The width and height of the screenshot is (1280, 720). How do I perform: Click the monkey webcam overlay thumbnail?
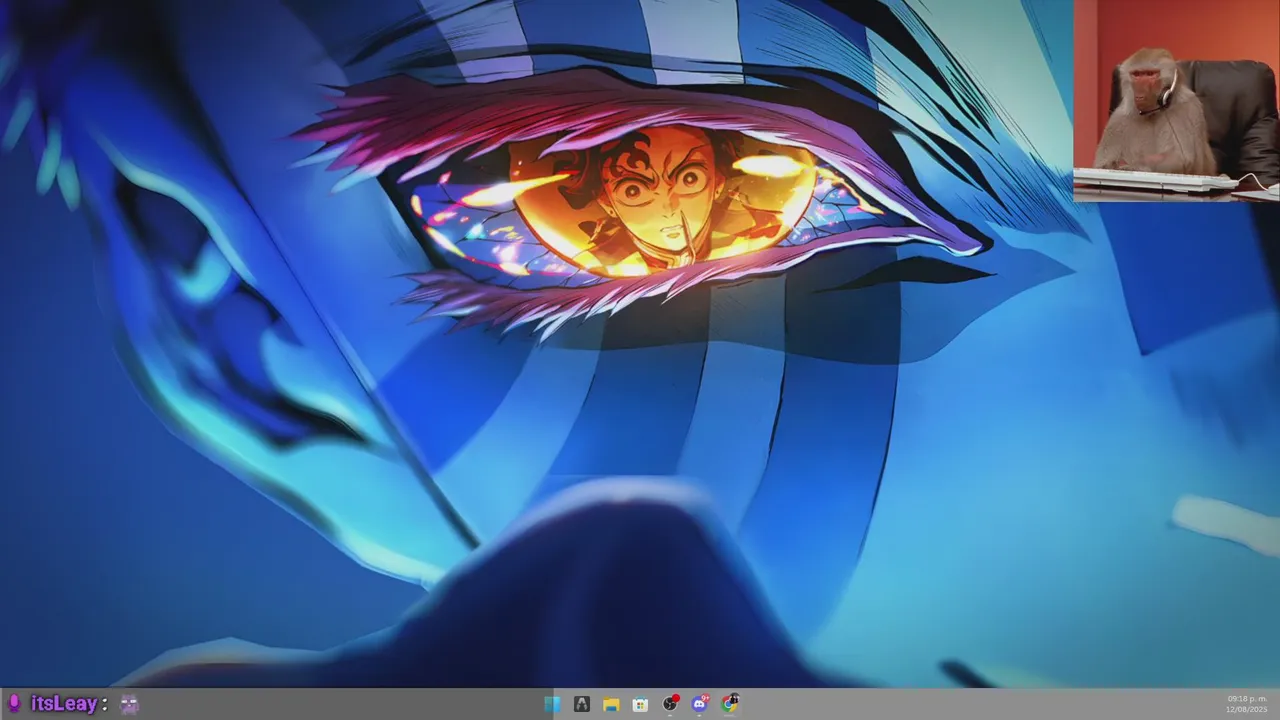1176,100
